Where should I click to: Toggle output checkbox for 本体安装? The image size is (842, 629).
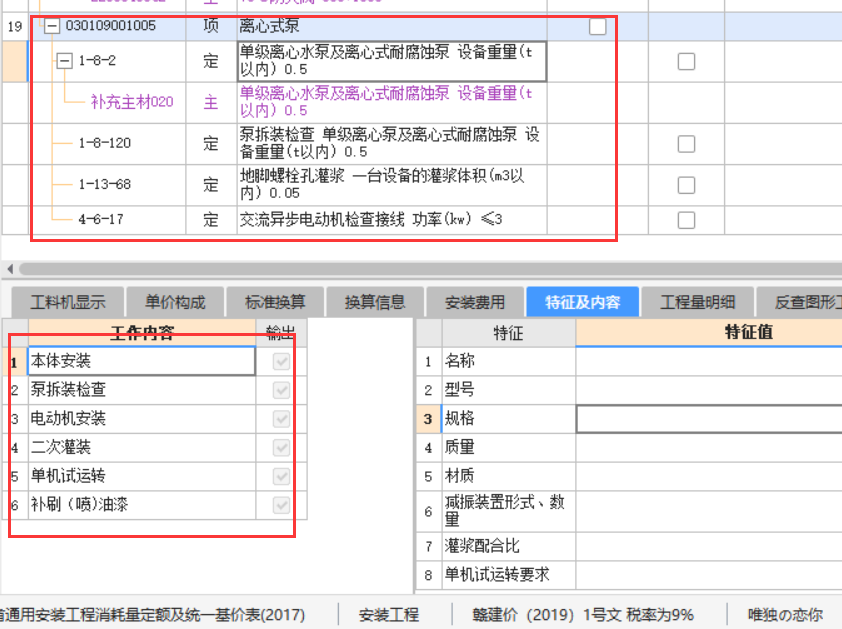click(281, 362)
